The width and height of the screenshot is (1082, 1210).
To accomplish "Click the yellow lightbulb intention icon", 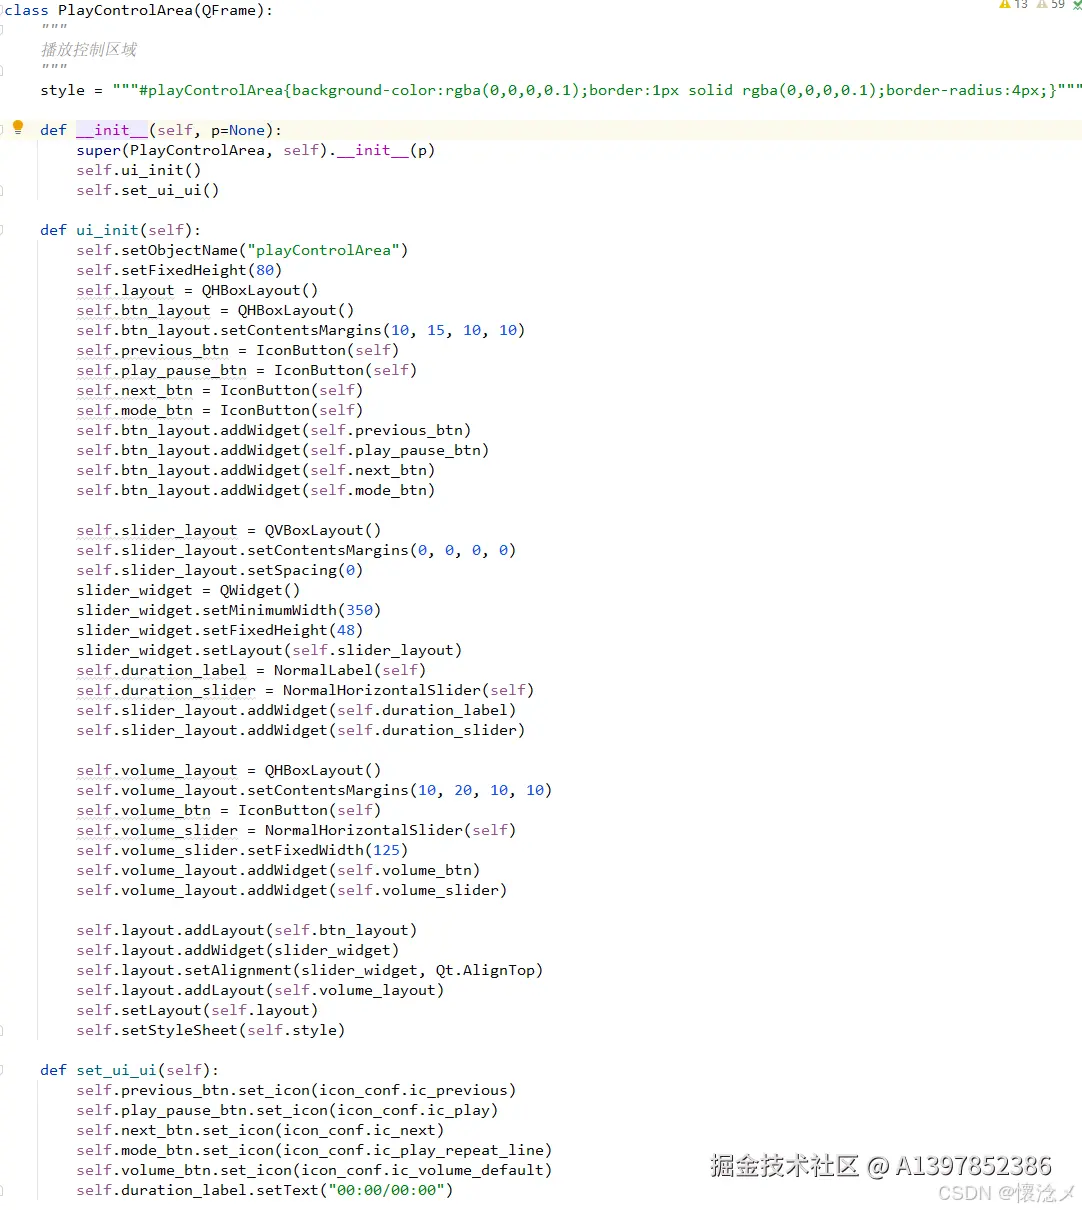I will point(18,127).
